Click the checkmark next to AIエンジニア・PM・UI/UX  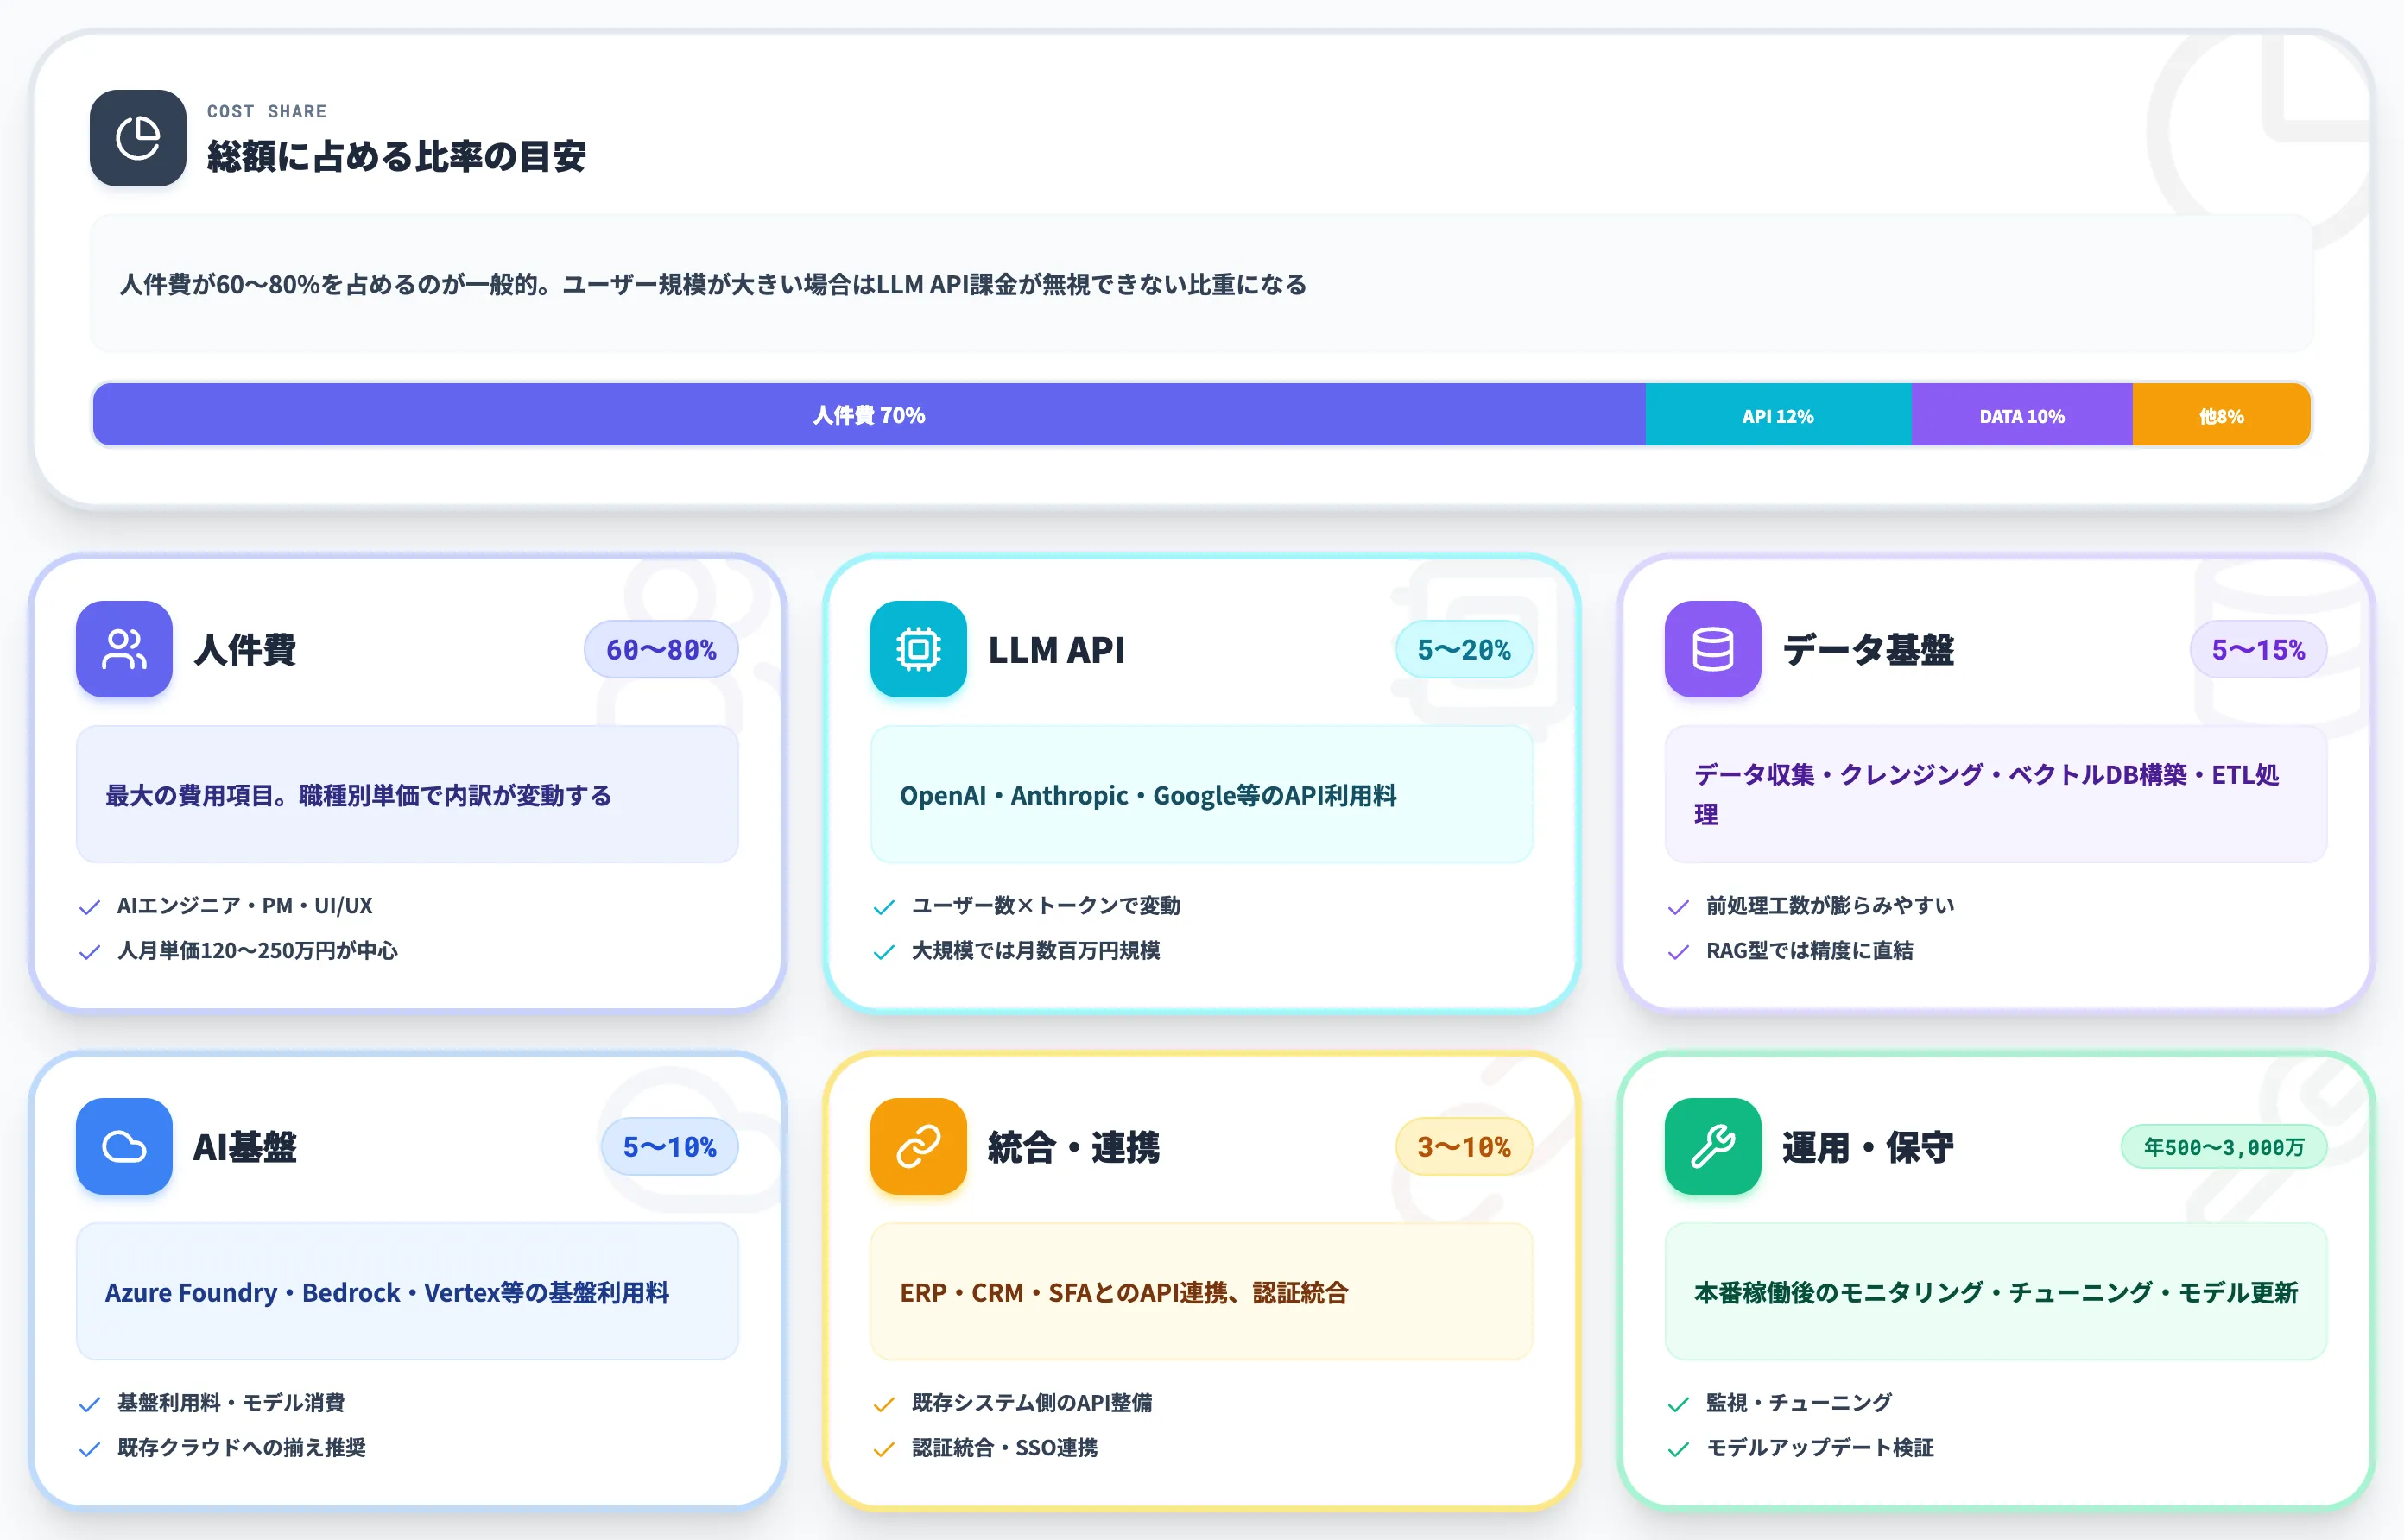click(x=90, y=907)
